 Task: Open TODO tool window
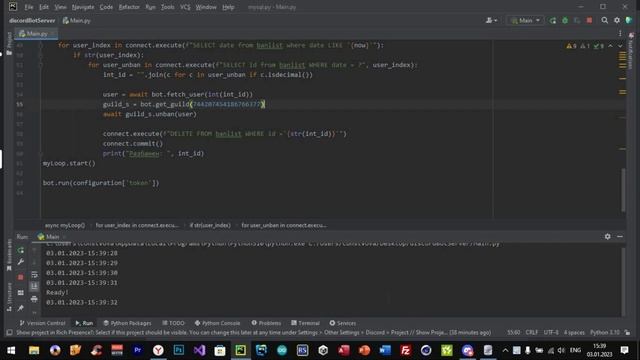(173, 323)
